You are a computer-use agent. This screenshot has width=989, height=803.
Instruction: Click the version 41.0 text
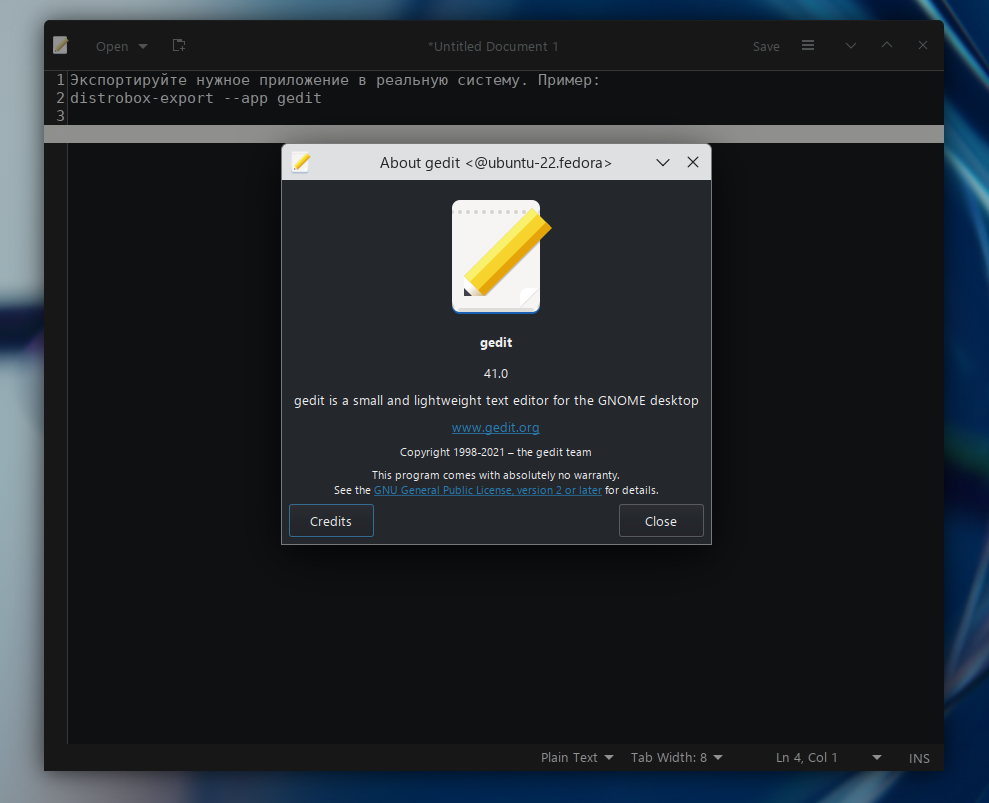tap(496, 373)
